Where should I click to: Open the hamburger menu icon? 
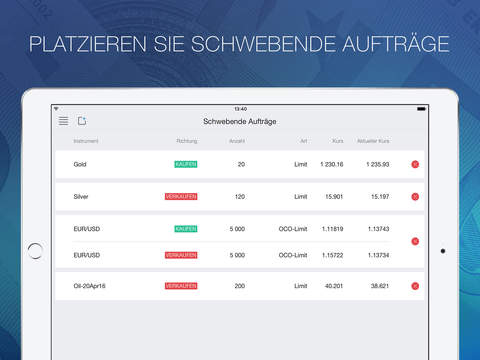[63, 121]
